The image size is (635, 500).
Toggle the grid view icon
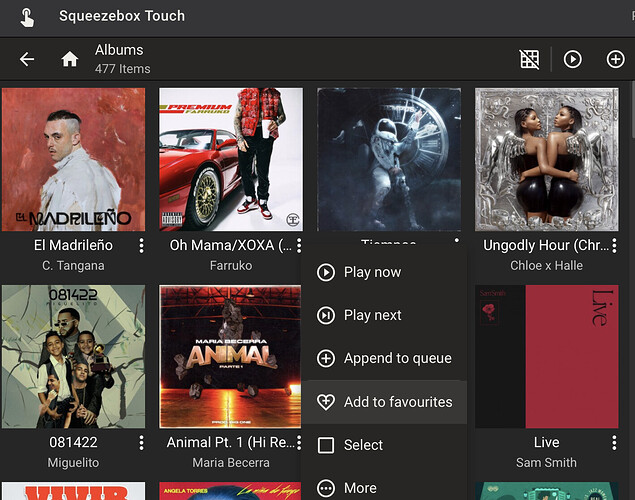pyautogui.click(x=530, y=59)
